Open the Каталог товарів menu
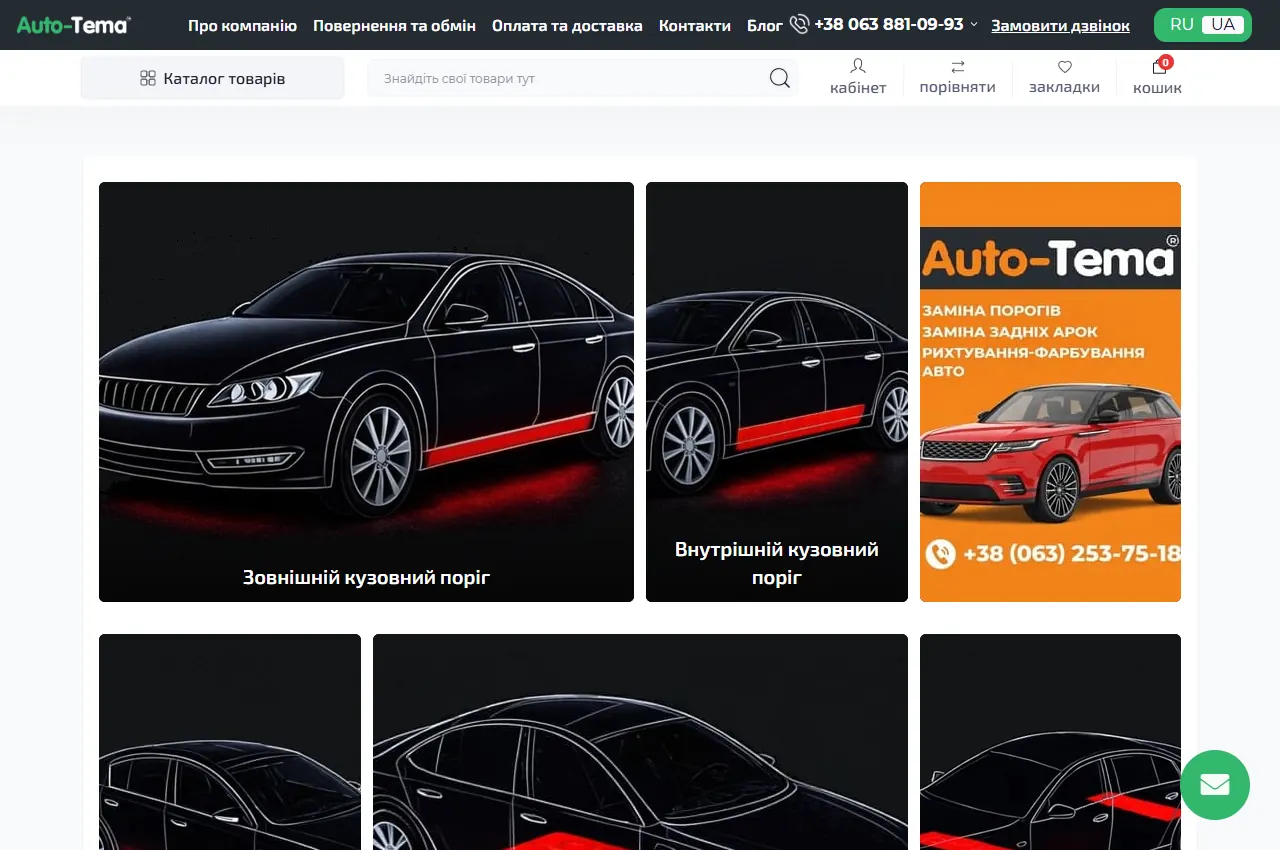Image resolution: width=1280 pixels, height=850 pixels. 212,78
